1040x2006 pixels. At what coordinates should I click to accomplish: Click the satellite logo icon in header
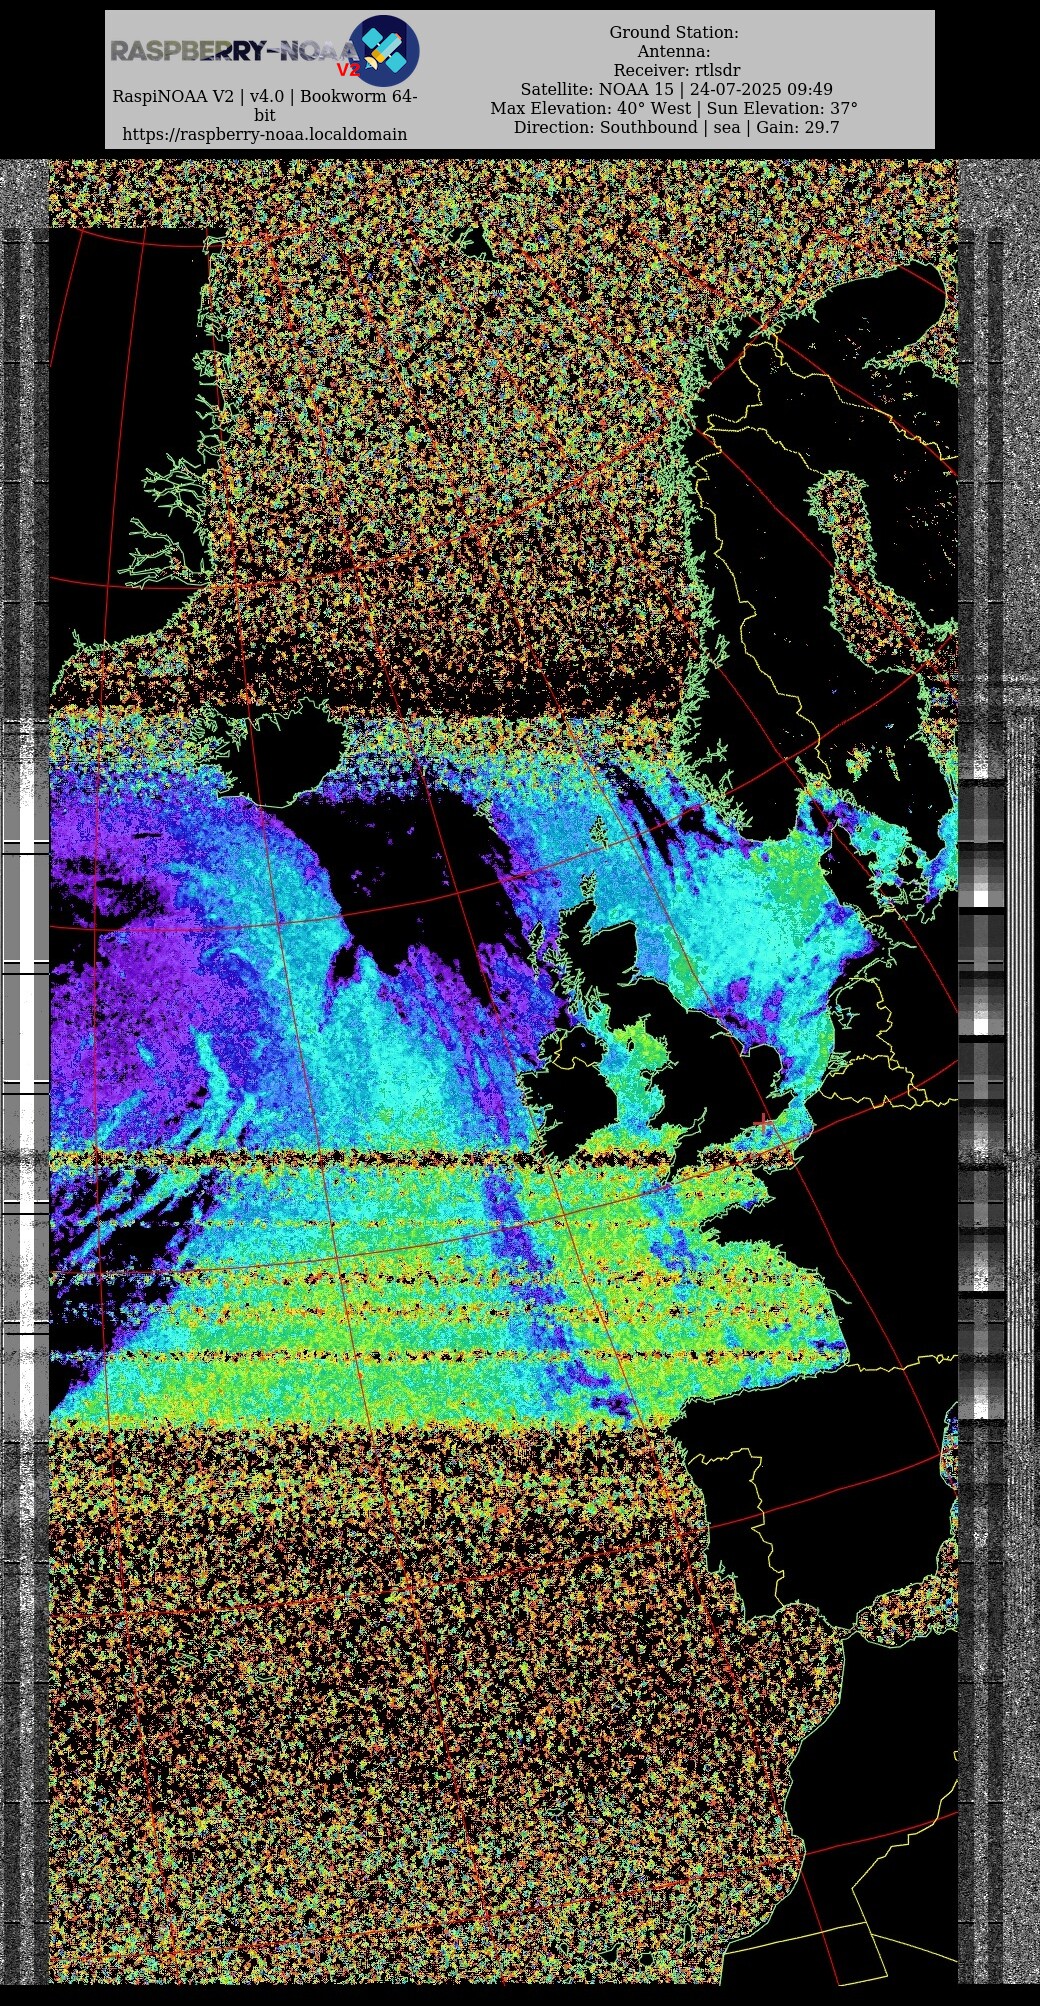[384, 50]
